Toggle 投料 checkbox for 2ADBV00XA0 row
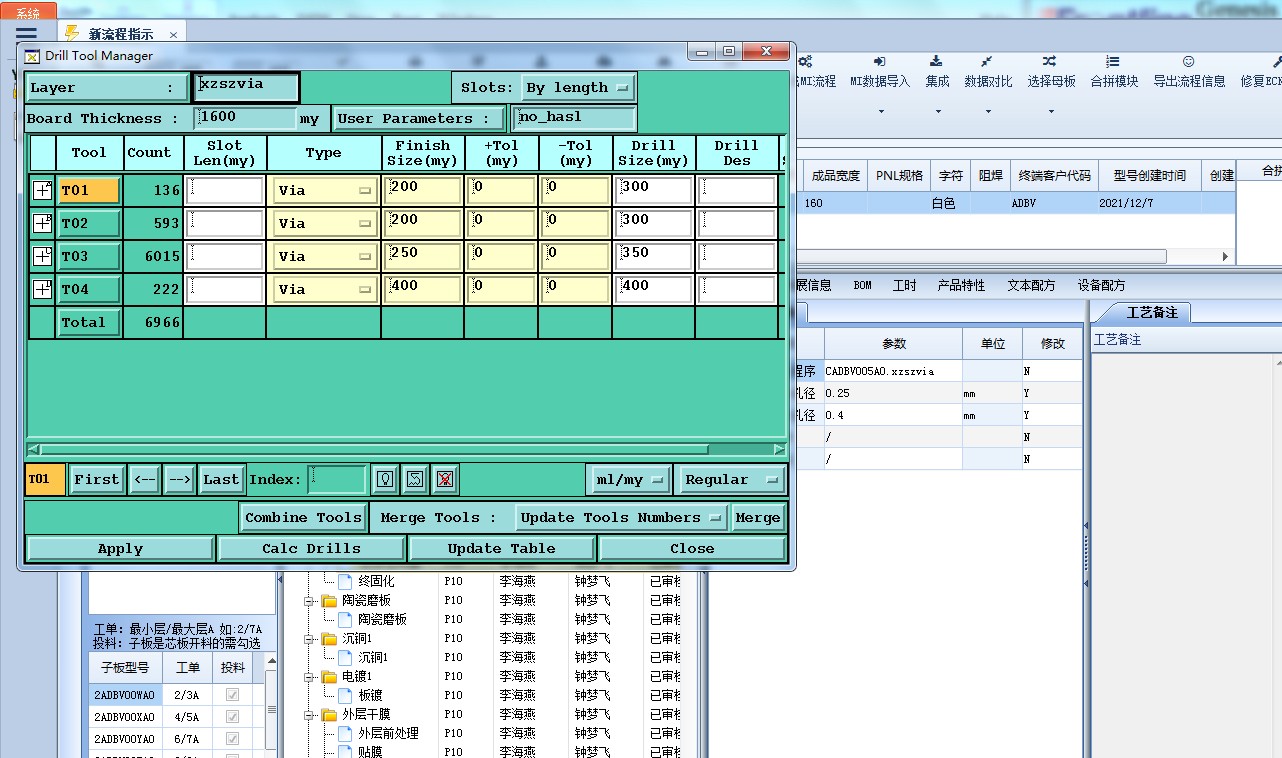The width and height of the screenshot is (1282, 758). 232,716
